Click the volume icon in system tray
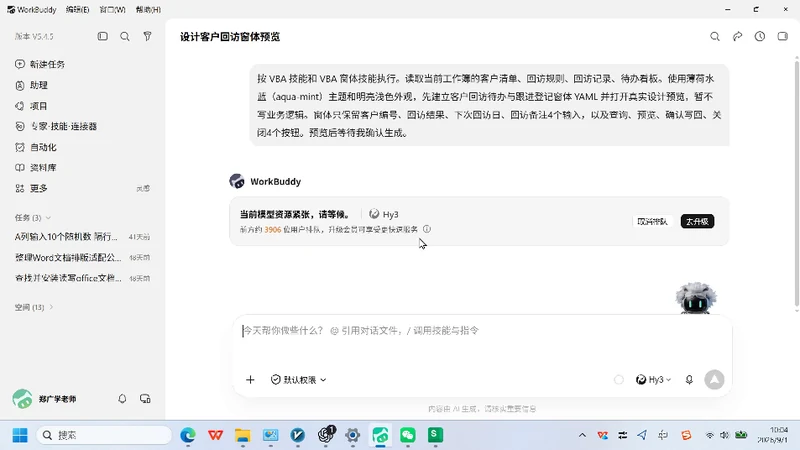The height and width of the screenshot is (450, 800). (724, 435)
